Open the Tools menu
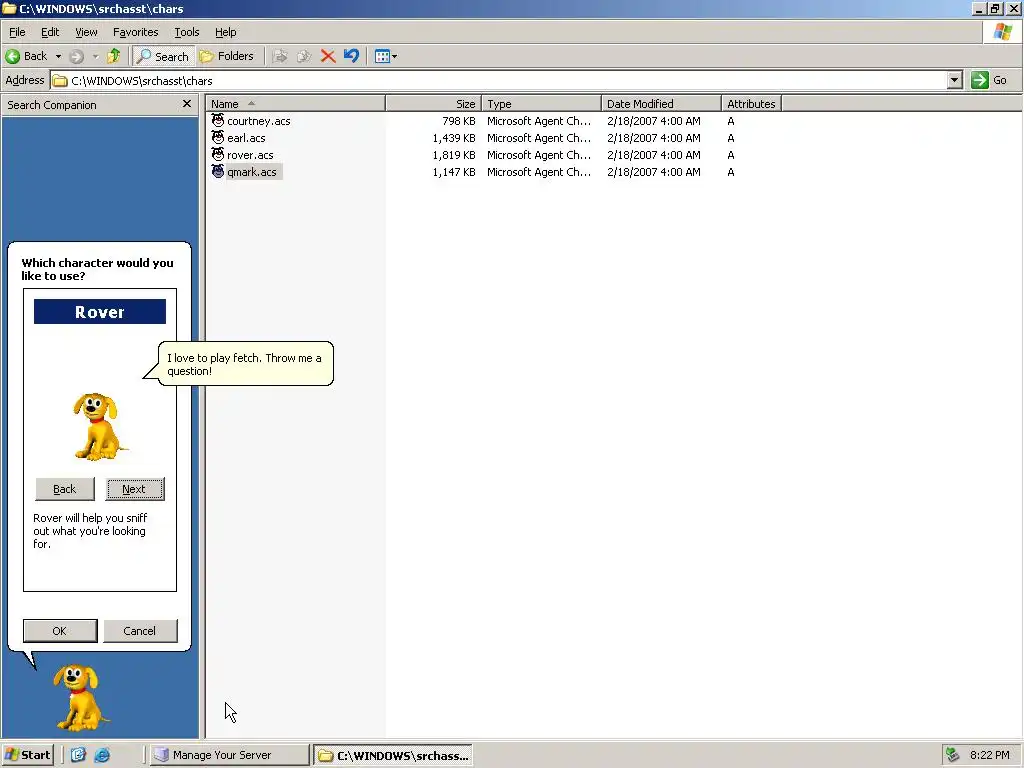 (x=186, y=32)
